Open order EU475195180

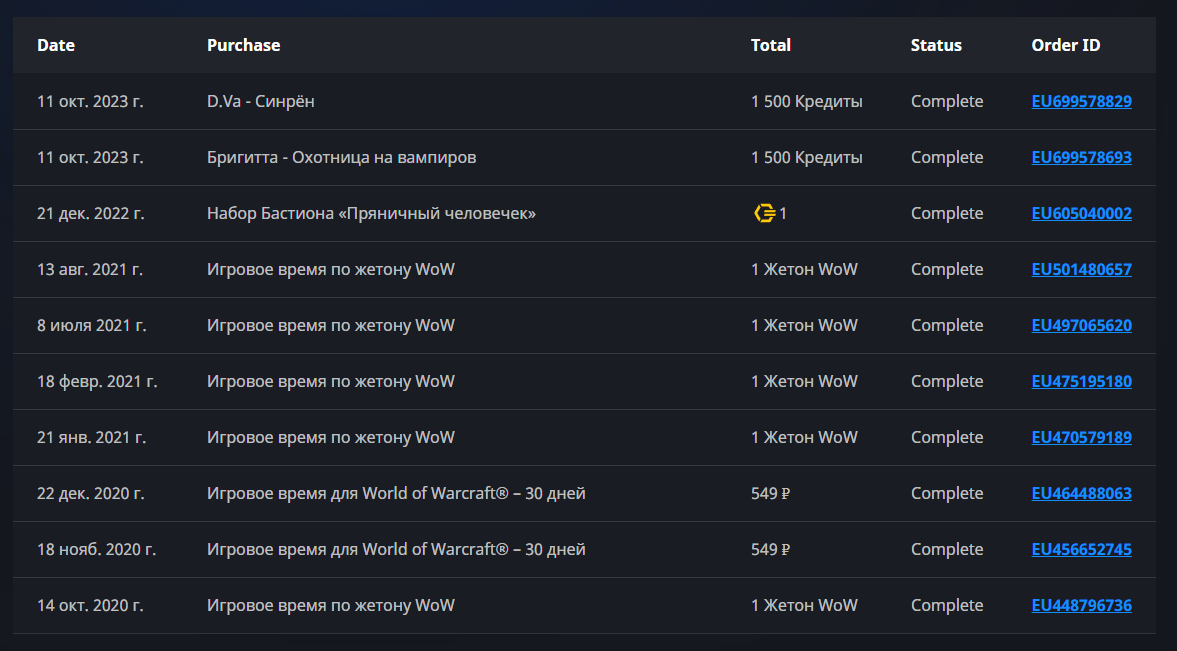tap(1081, 381)
